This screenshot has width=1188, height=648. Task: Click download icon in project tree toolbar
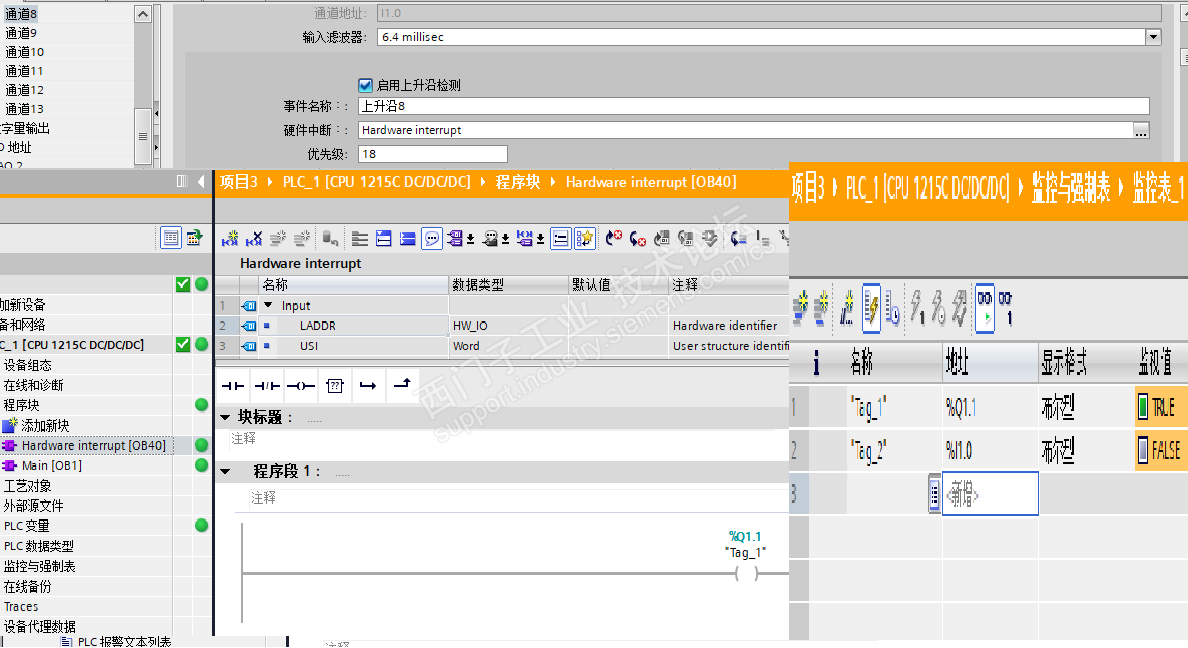[x=195, y=238]
